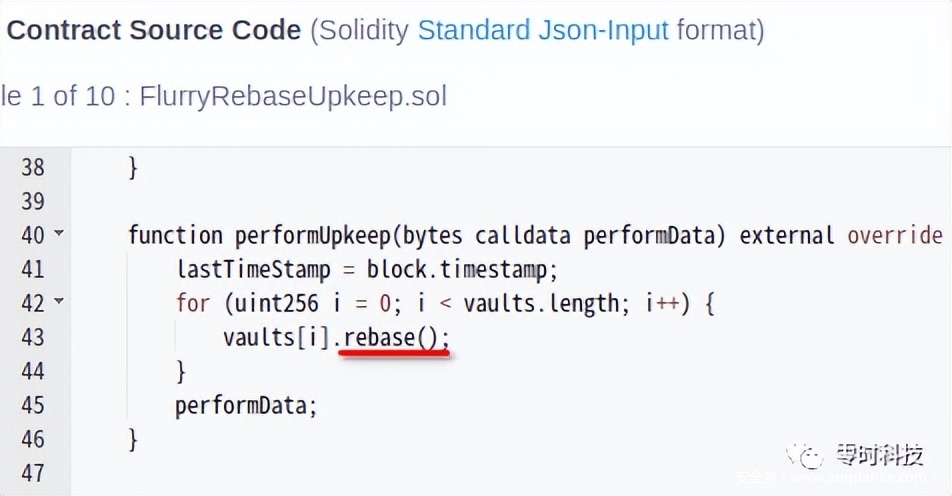Click line number 45 in gutter
952x496 pixels.
click(33, 405)
